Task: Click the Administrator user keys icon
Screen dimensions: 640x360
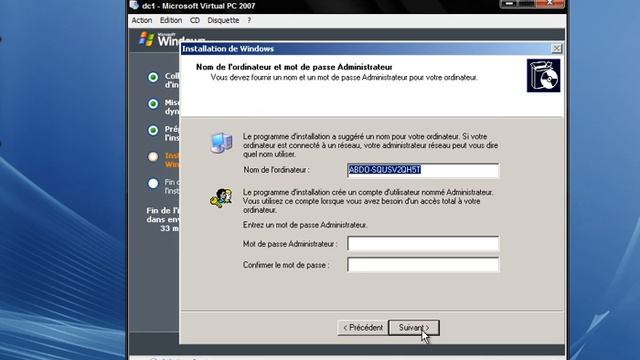Action: [221, 198]
